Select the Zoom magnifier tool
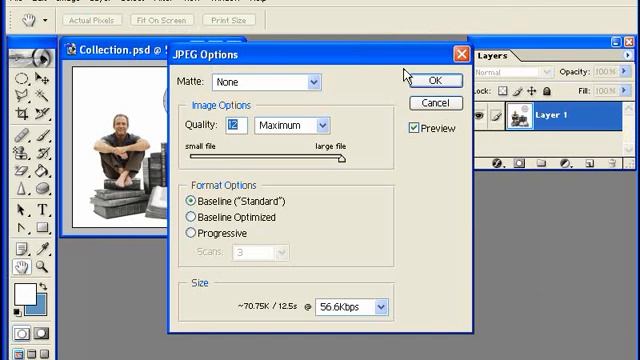The height and width of the screenshot is (360, 640). (x=42, y=267)
